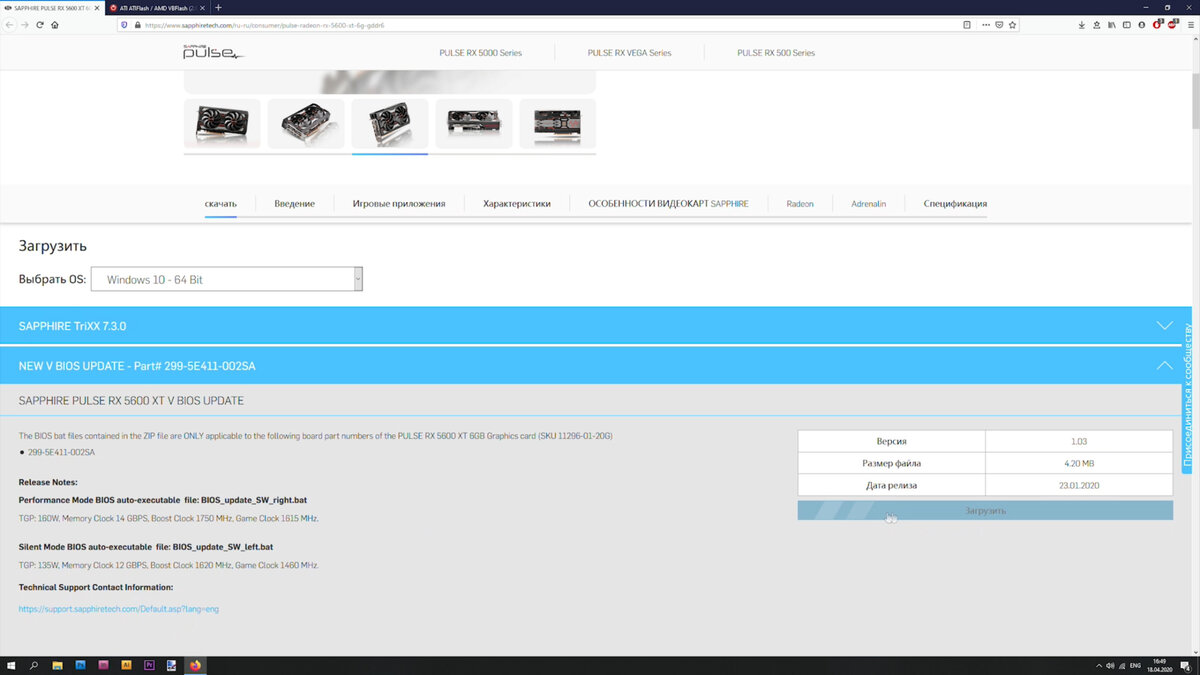Switch to the Введение tab
Image resolution: width=1200 pixels, height=675 pixels.
[x=295, y=203]
